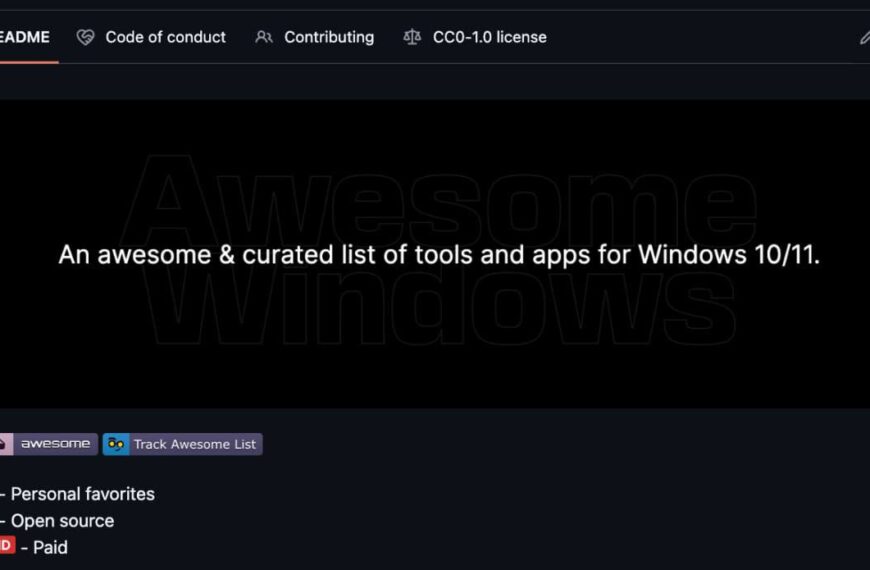Click the heart icon beside Code of conduct
870x570 pixels.
85,37
